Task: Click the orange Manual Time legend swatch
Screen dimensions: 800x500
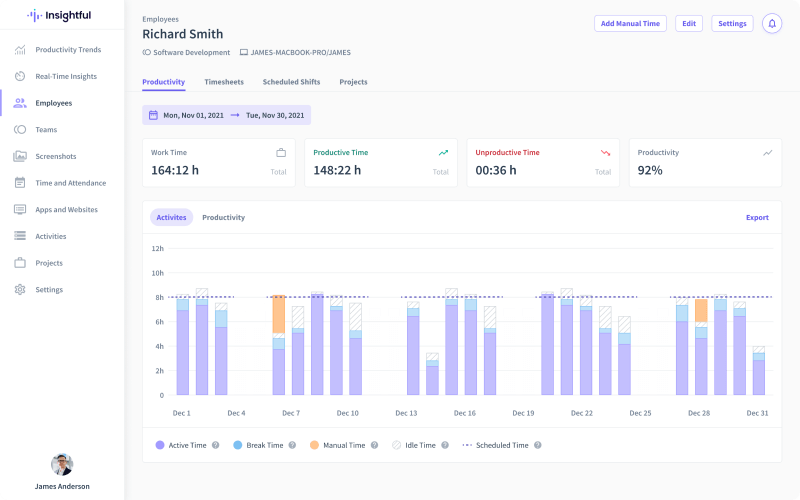Action: click(314, 445)
